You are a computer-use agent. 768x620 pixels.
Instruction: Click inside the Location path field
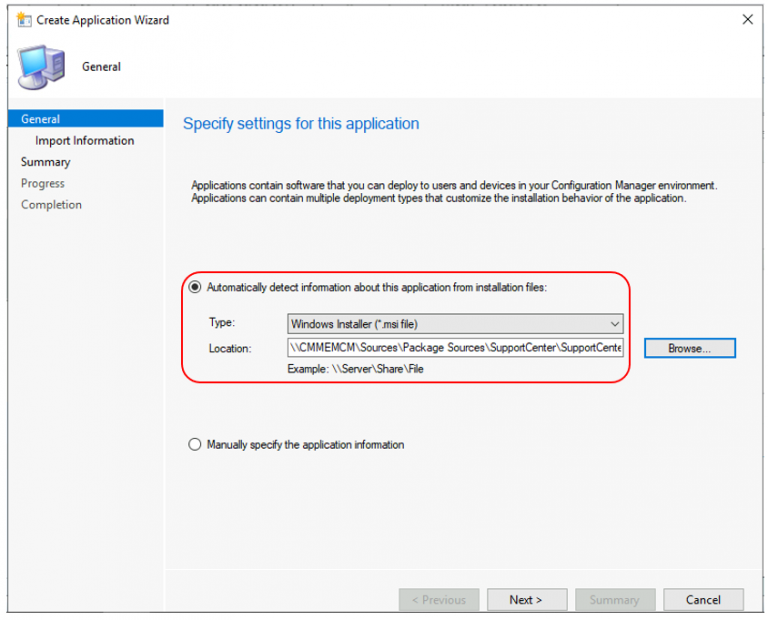(455, 348)
